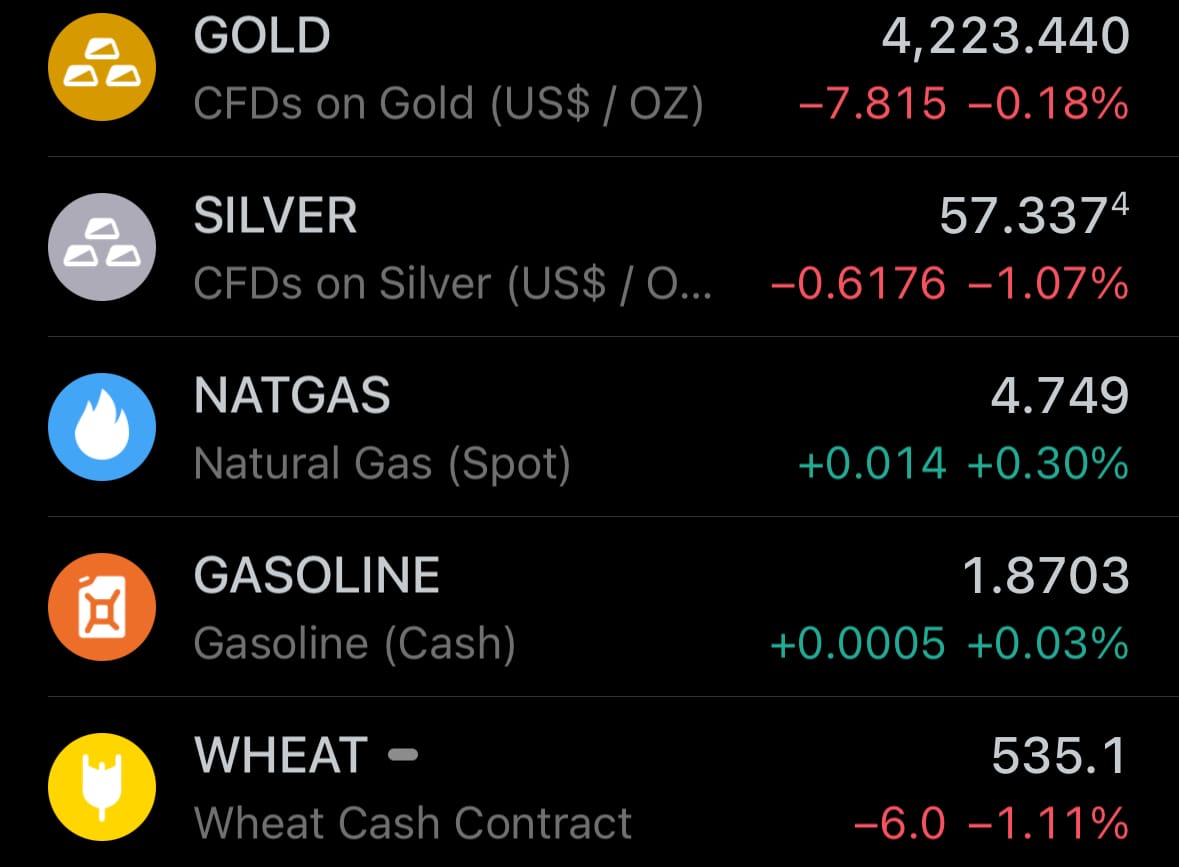
Task: Tap gold's −0.18% change value
Action: pos(1048,103)
